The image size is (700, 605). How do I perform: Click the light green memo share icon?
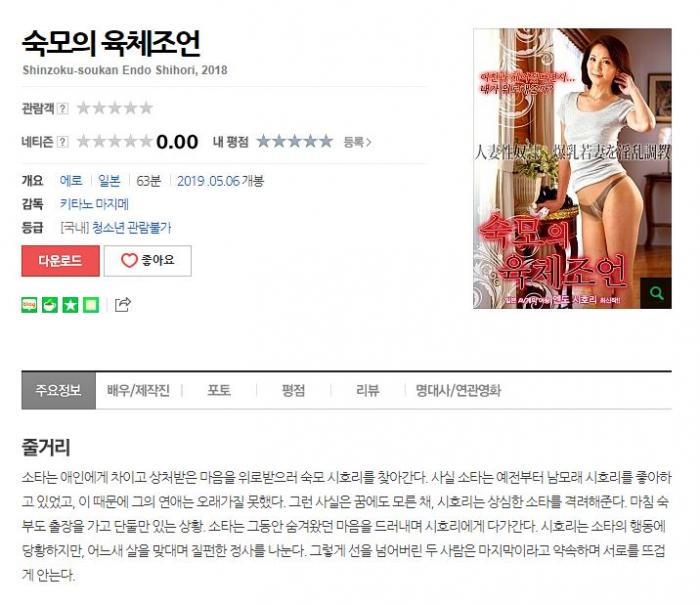(91, 305)
